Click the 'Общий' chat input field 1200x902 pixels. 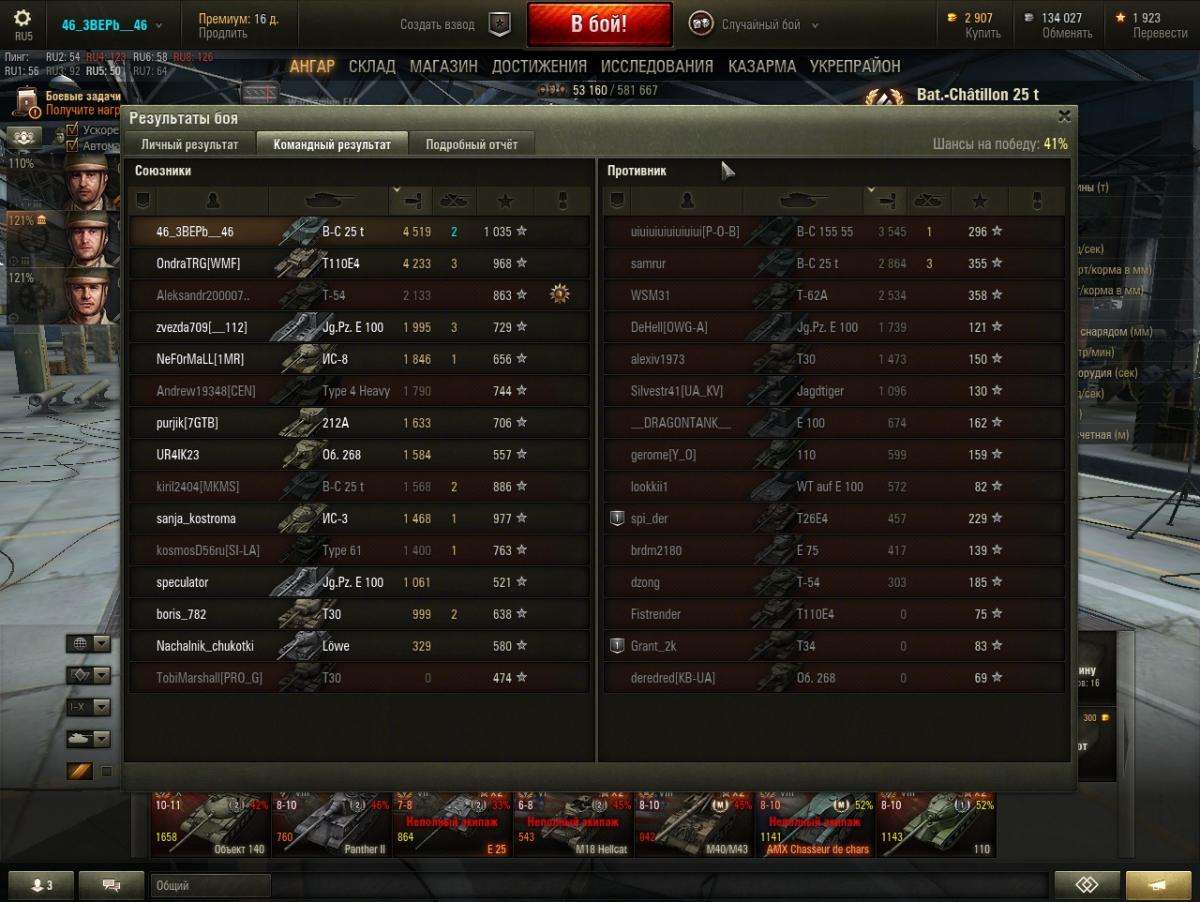coord(211,885)
